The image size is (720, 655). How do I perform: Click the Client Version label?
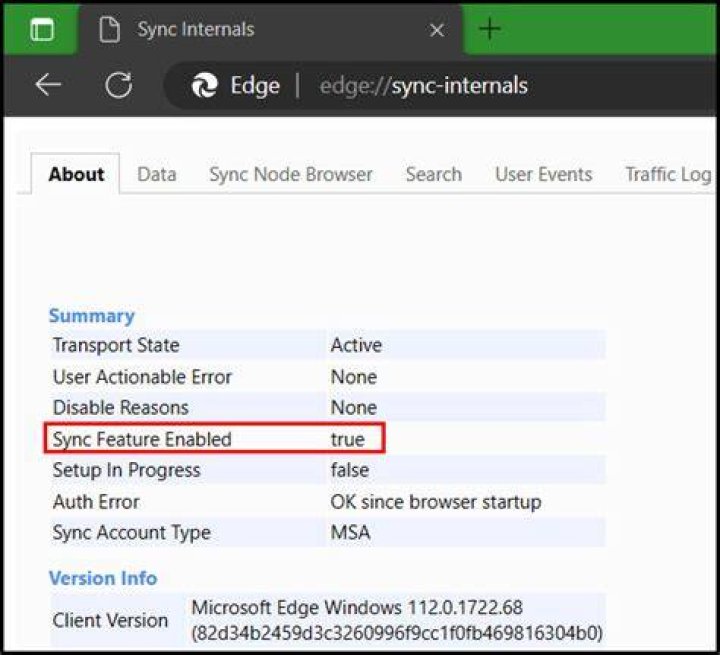pos(110,620)
